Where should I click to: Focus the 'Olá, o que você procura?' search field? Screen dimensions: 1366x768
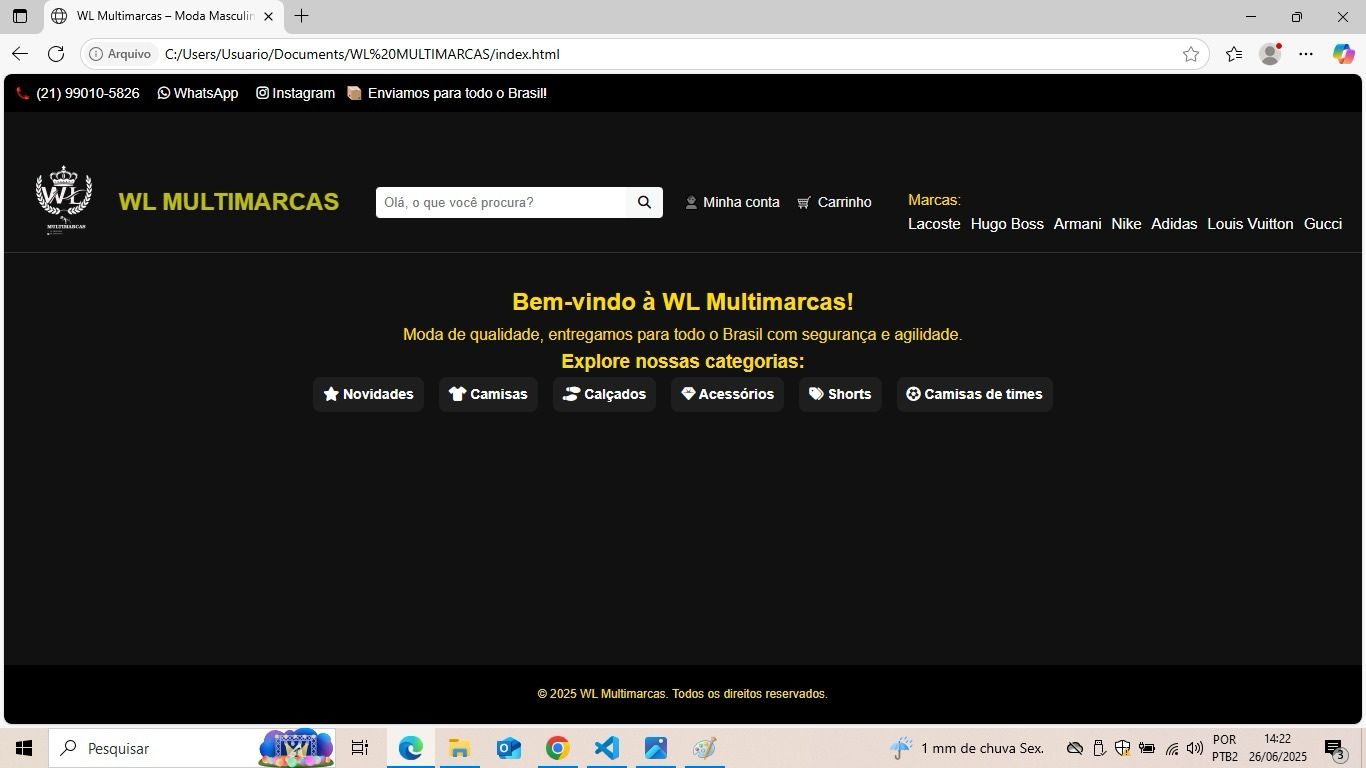pyautogui.click(x=501, y=202)
